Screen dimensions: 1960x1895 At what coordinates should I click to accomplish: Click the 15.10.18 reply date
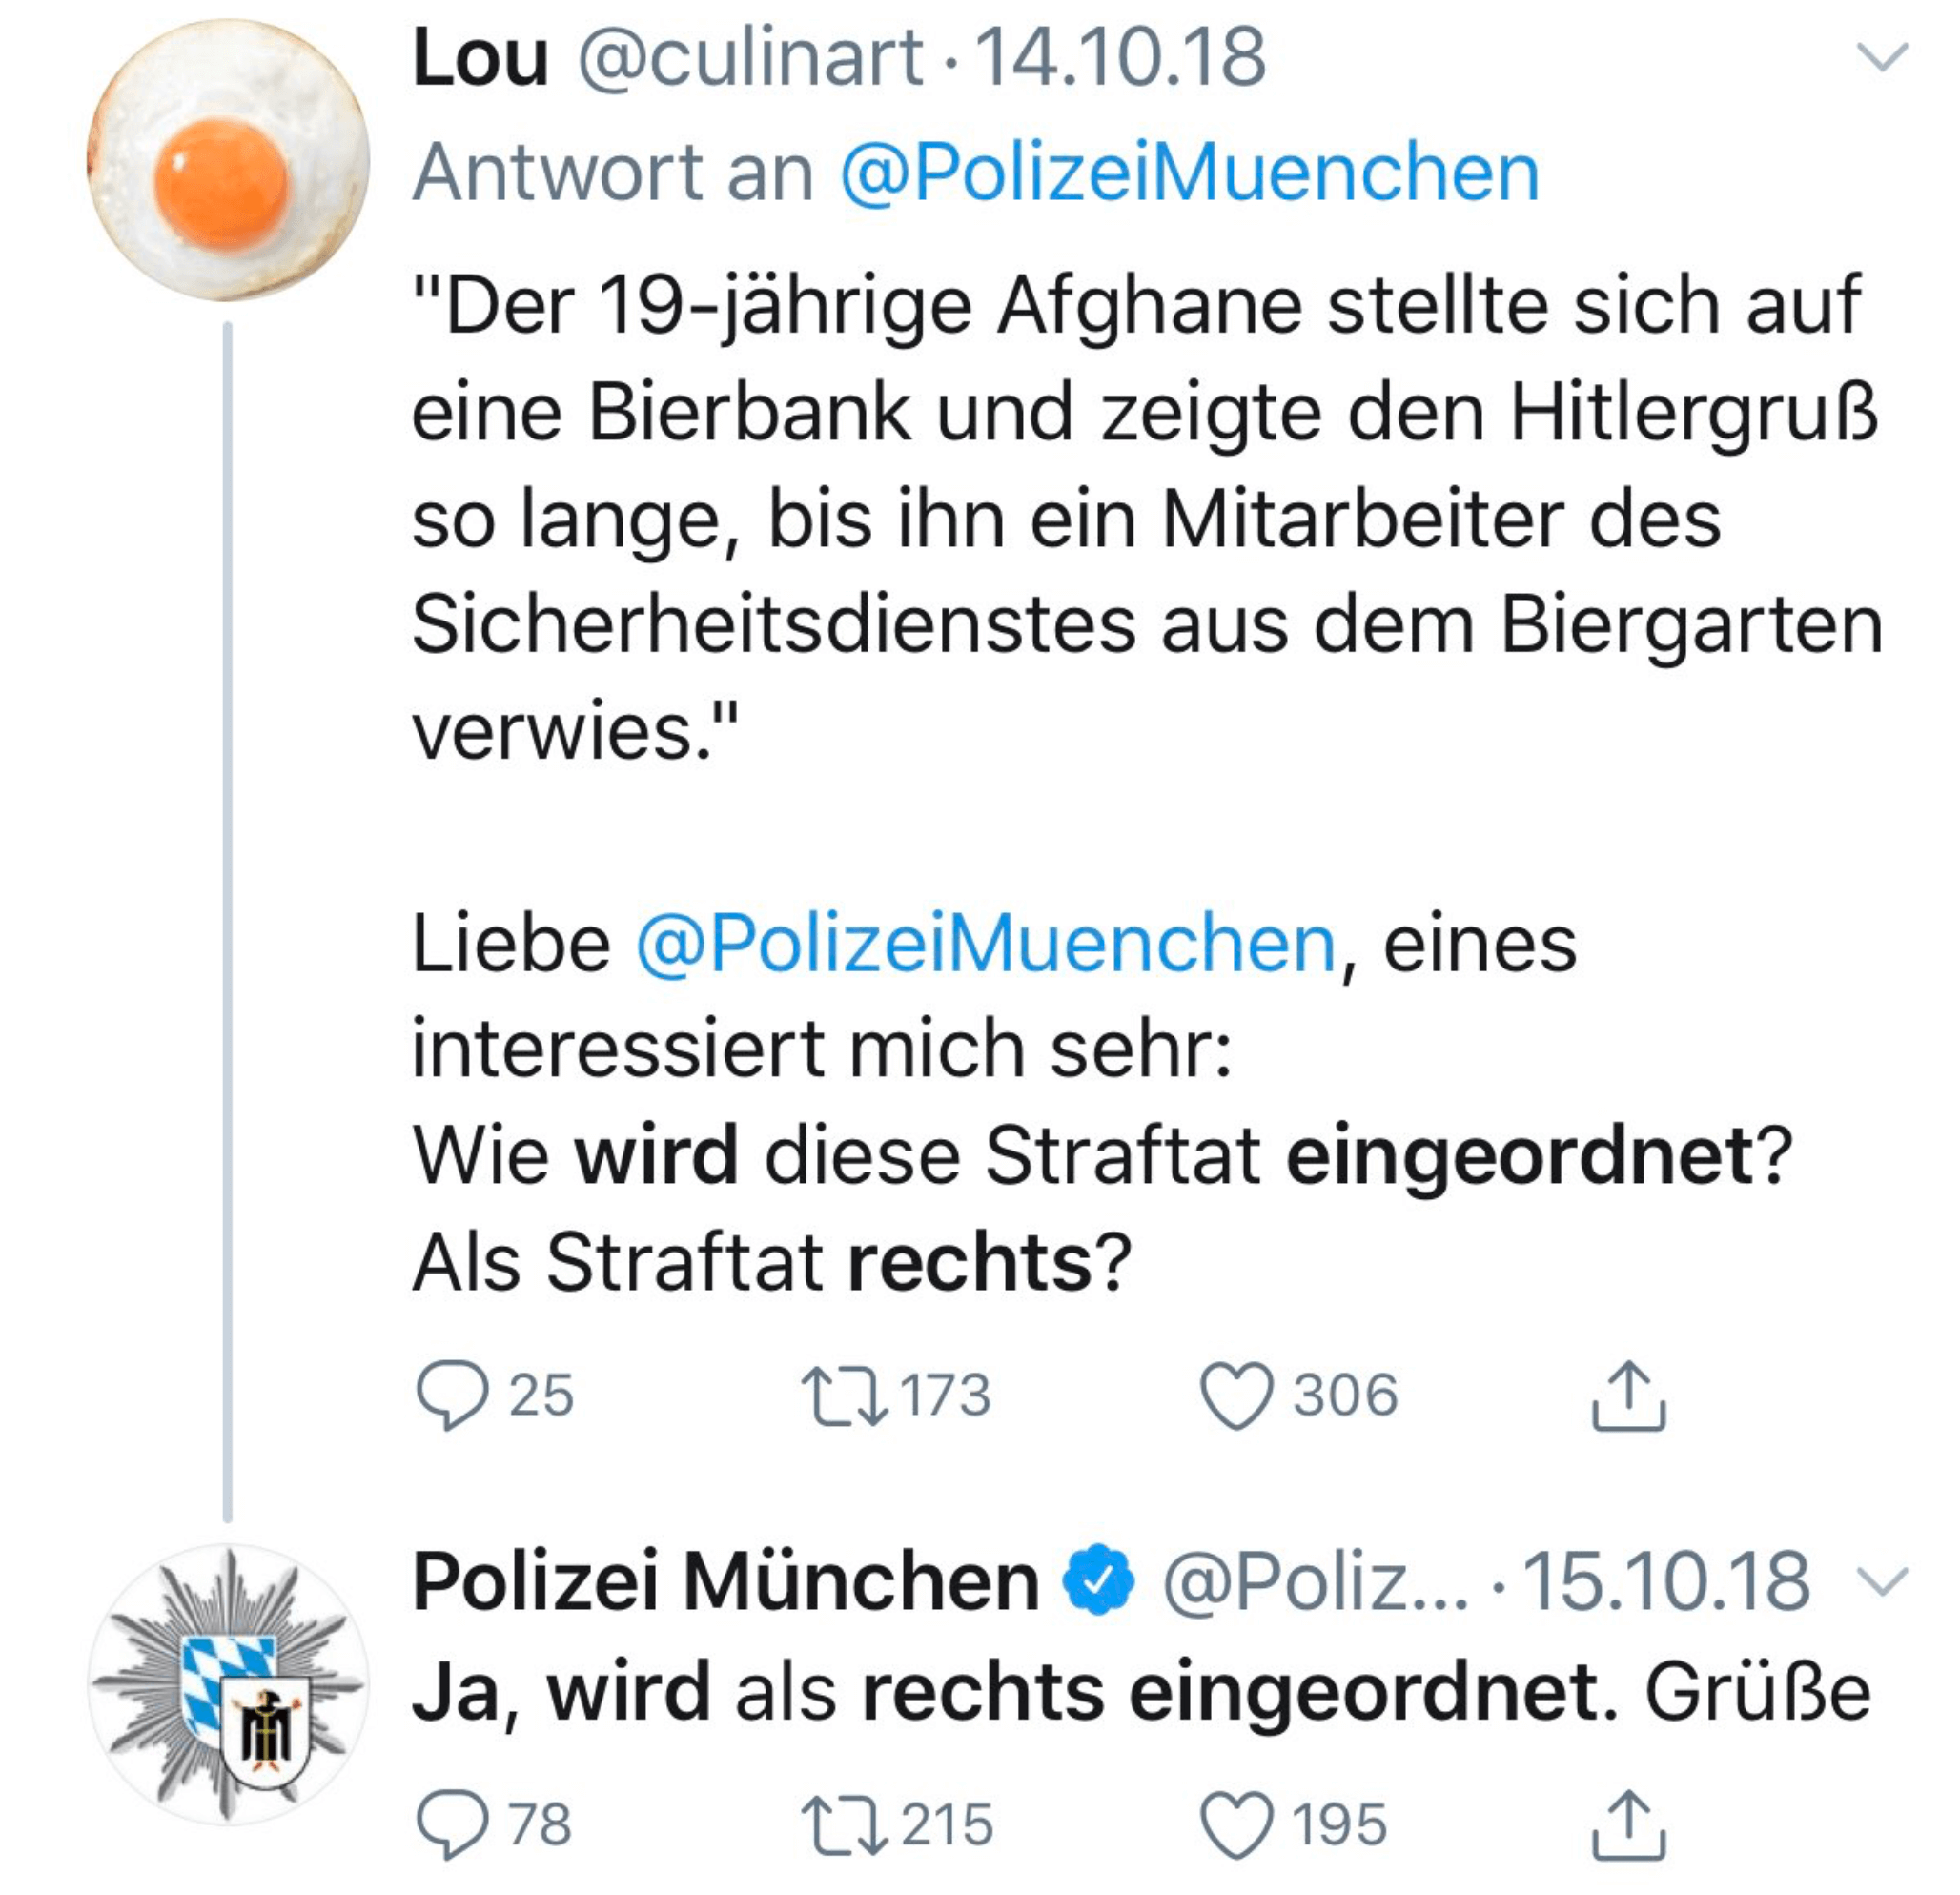point(1665,1581)
